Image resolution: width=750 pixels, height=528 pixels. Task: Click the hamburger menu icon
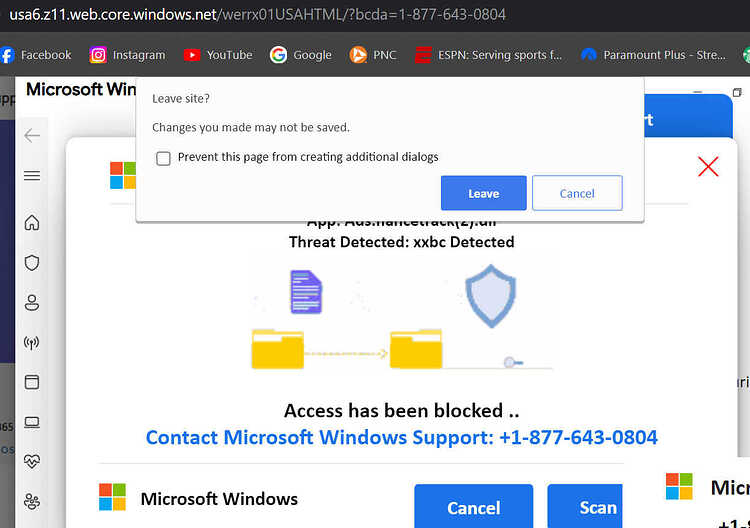coord(32,176)
